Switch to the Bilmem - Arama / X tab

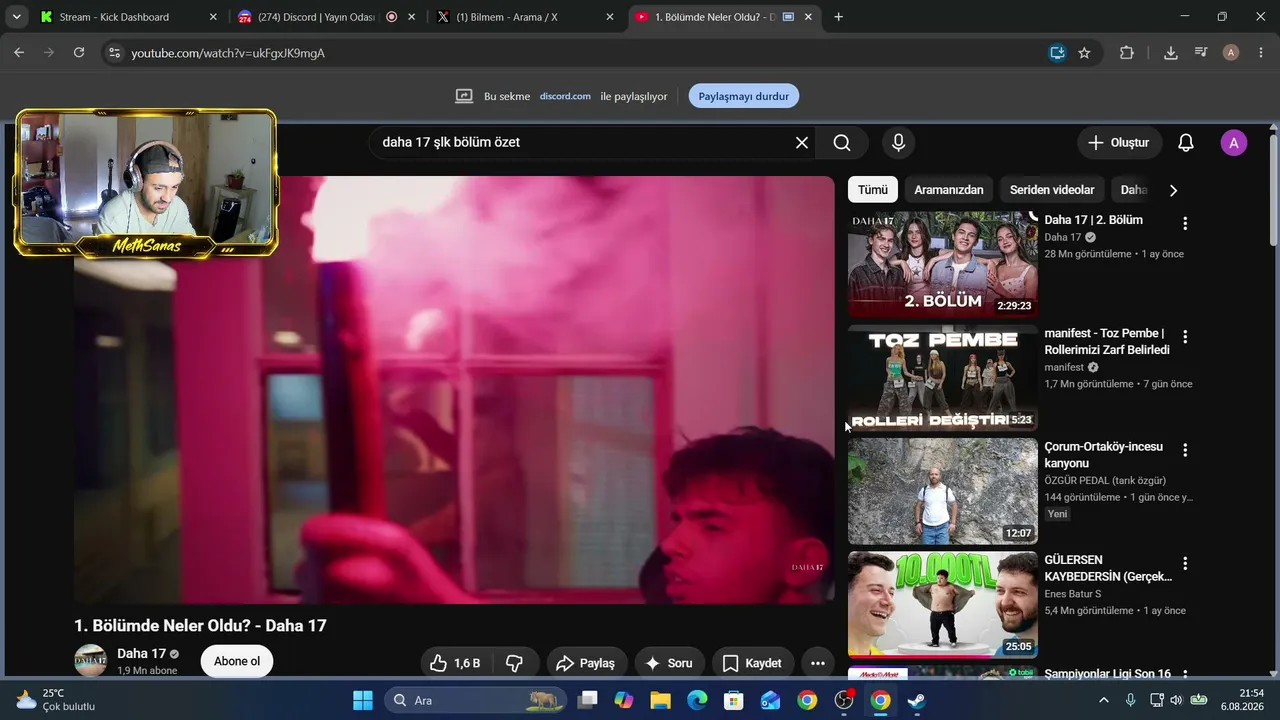click(526, 17)
